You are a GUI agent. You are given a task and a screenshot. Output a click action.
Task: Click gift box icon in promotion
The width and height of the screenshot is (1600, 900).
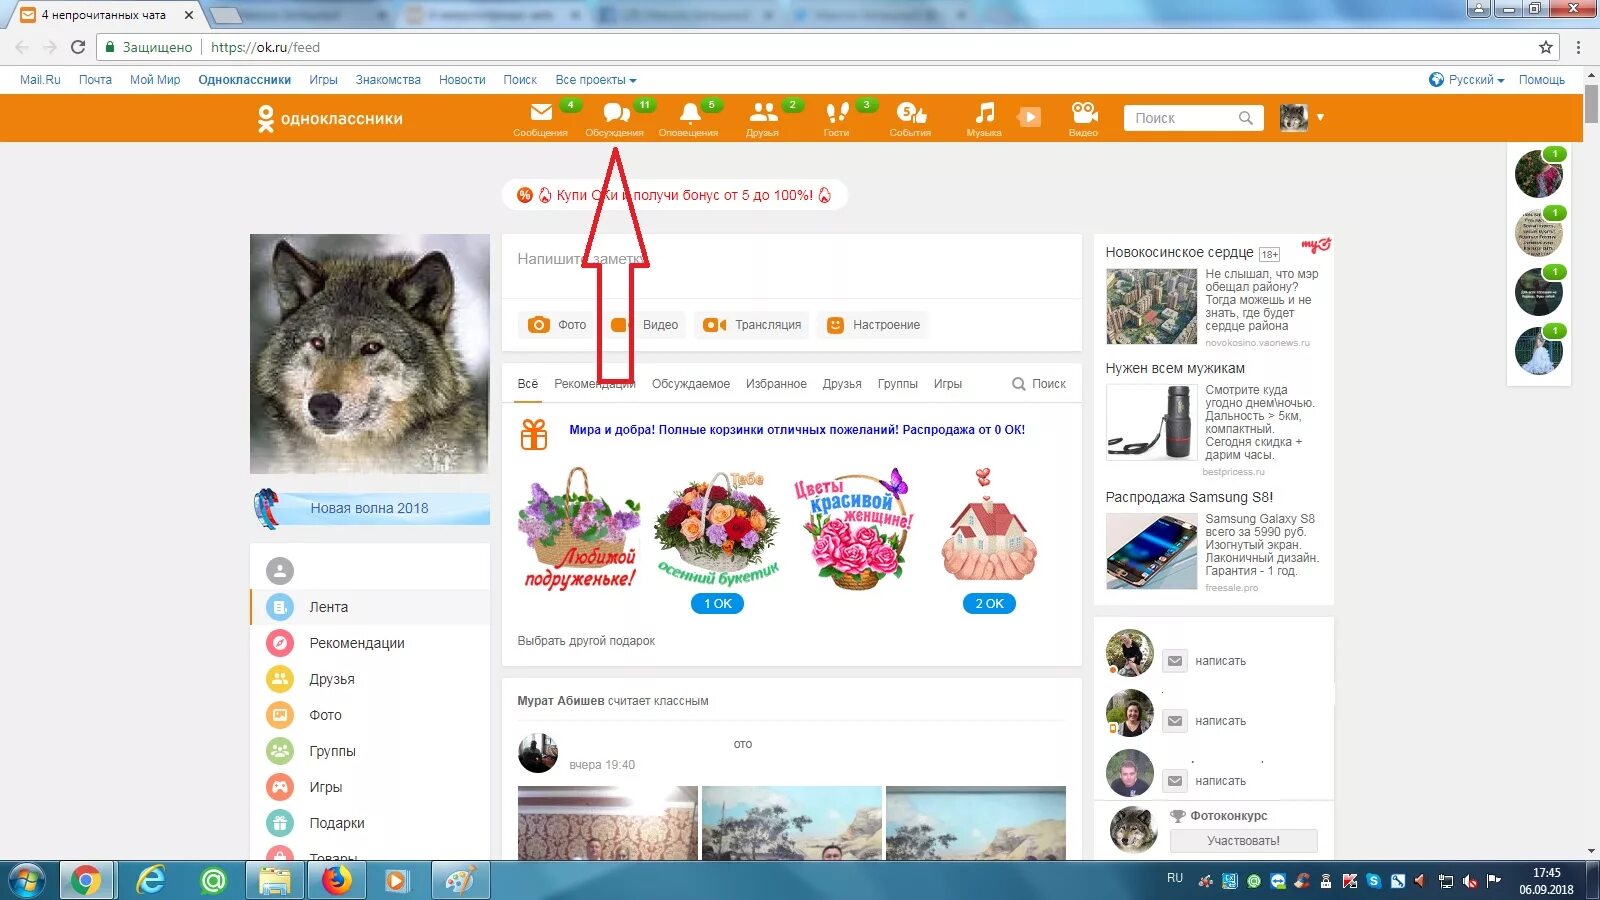click(534, 434)
